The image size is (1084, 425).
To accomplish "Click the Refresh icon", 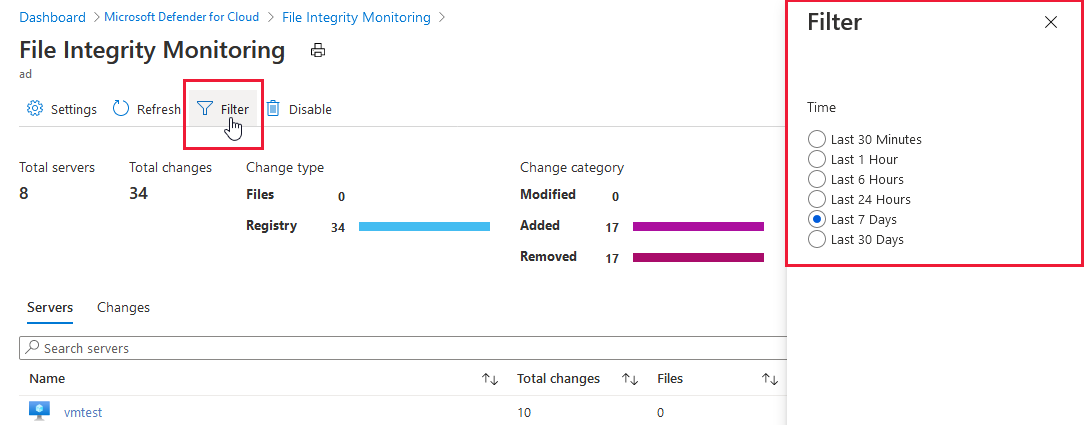I will (x=121, y=109).
